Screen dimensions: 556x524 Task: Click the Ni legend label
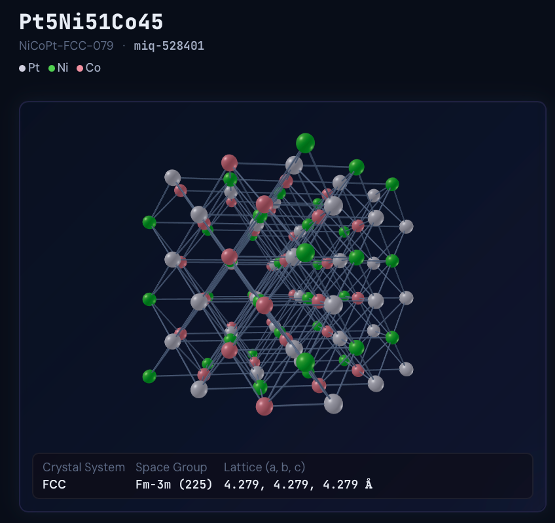[63, 68]
